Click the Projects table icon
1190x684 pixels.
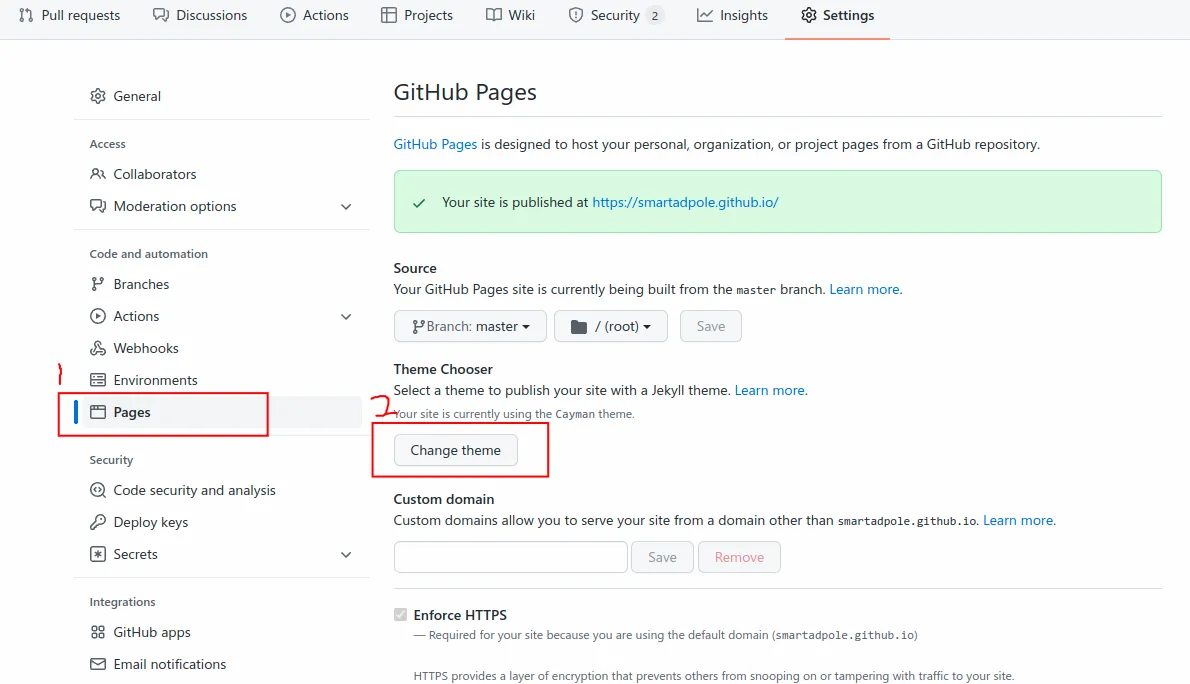click(x=389, y=15)
